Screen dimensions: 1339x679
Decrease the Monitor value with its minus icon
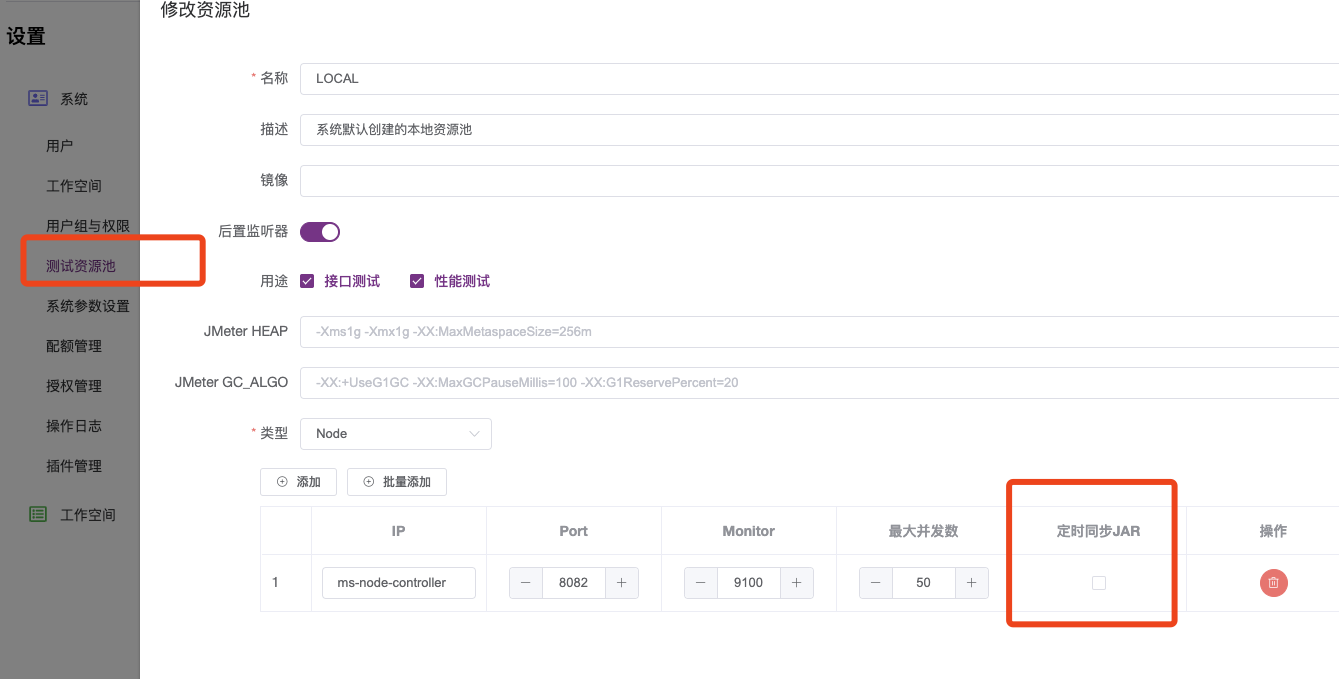(700, 582)
